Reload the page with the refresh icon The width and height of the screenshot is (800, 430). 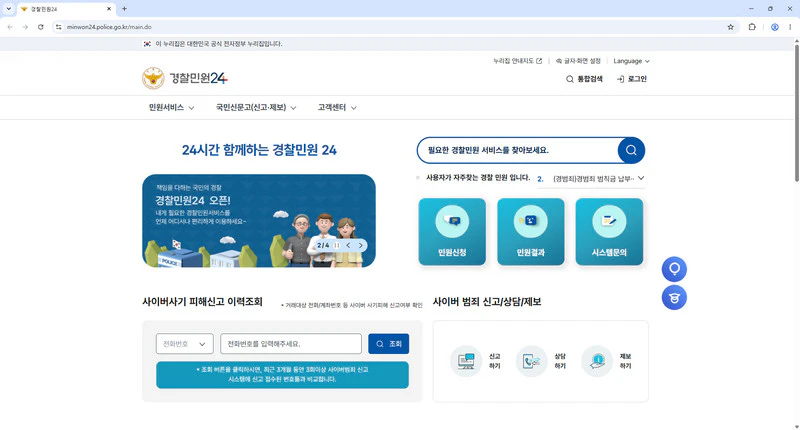click(41, 27)
